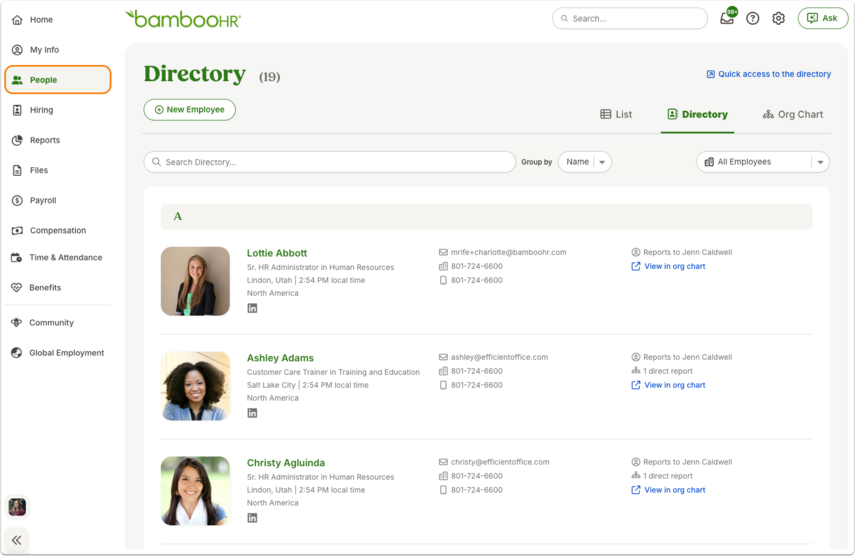View Lottie Abbott in org chart

[x=675, y=267]
